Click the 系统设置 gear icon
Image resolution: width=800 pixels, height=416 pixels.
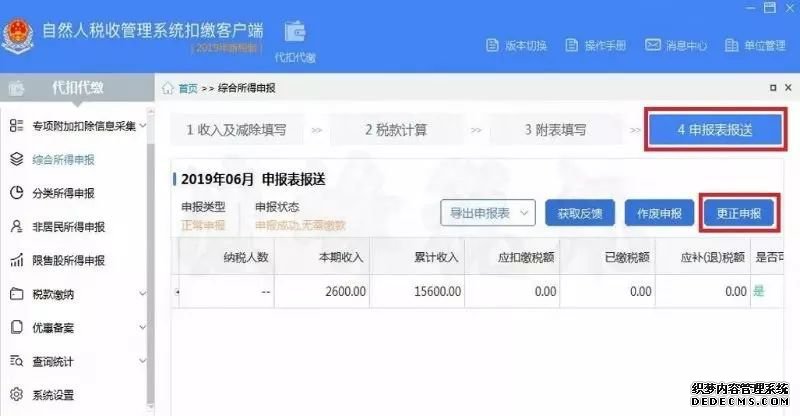16,395
